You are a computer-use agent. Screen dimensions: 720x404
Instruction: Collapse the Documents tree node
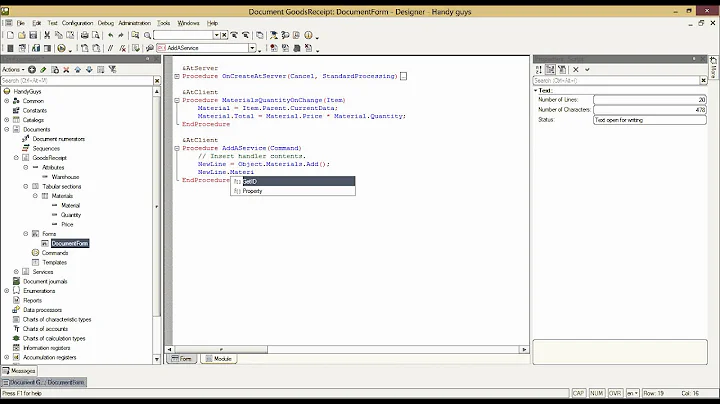[x=7, y=129]
